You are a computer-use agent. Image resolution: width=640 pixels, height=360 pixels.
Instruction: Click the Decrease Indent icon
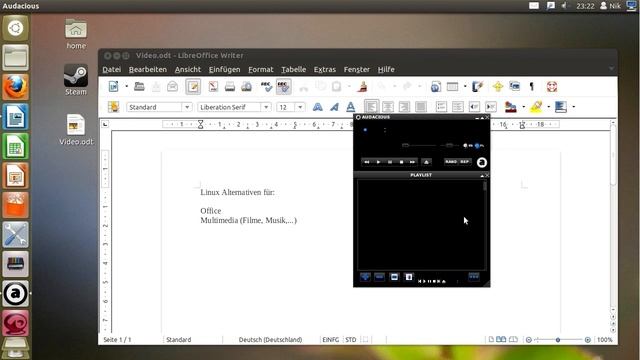[x=474, y=107]
